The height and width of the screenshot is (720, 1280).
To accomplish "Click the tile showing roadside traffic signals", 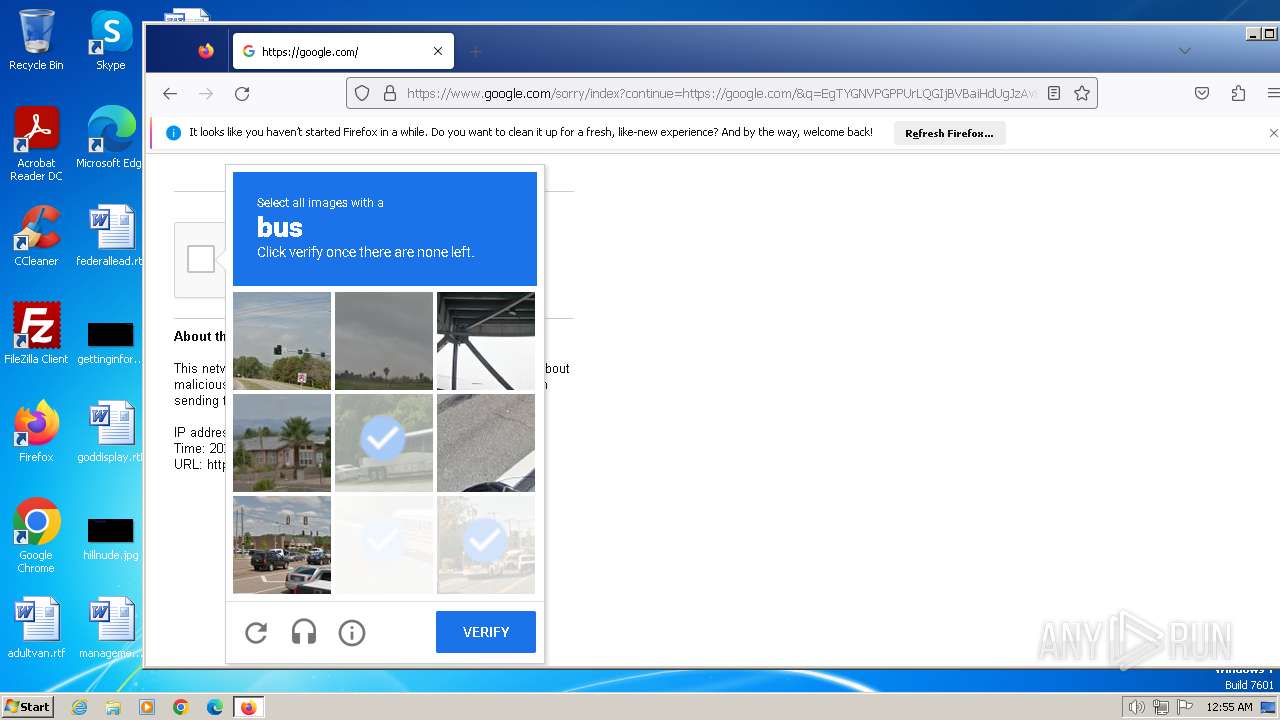I will point(282,341).
